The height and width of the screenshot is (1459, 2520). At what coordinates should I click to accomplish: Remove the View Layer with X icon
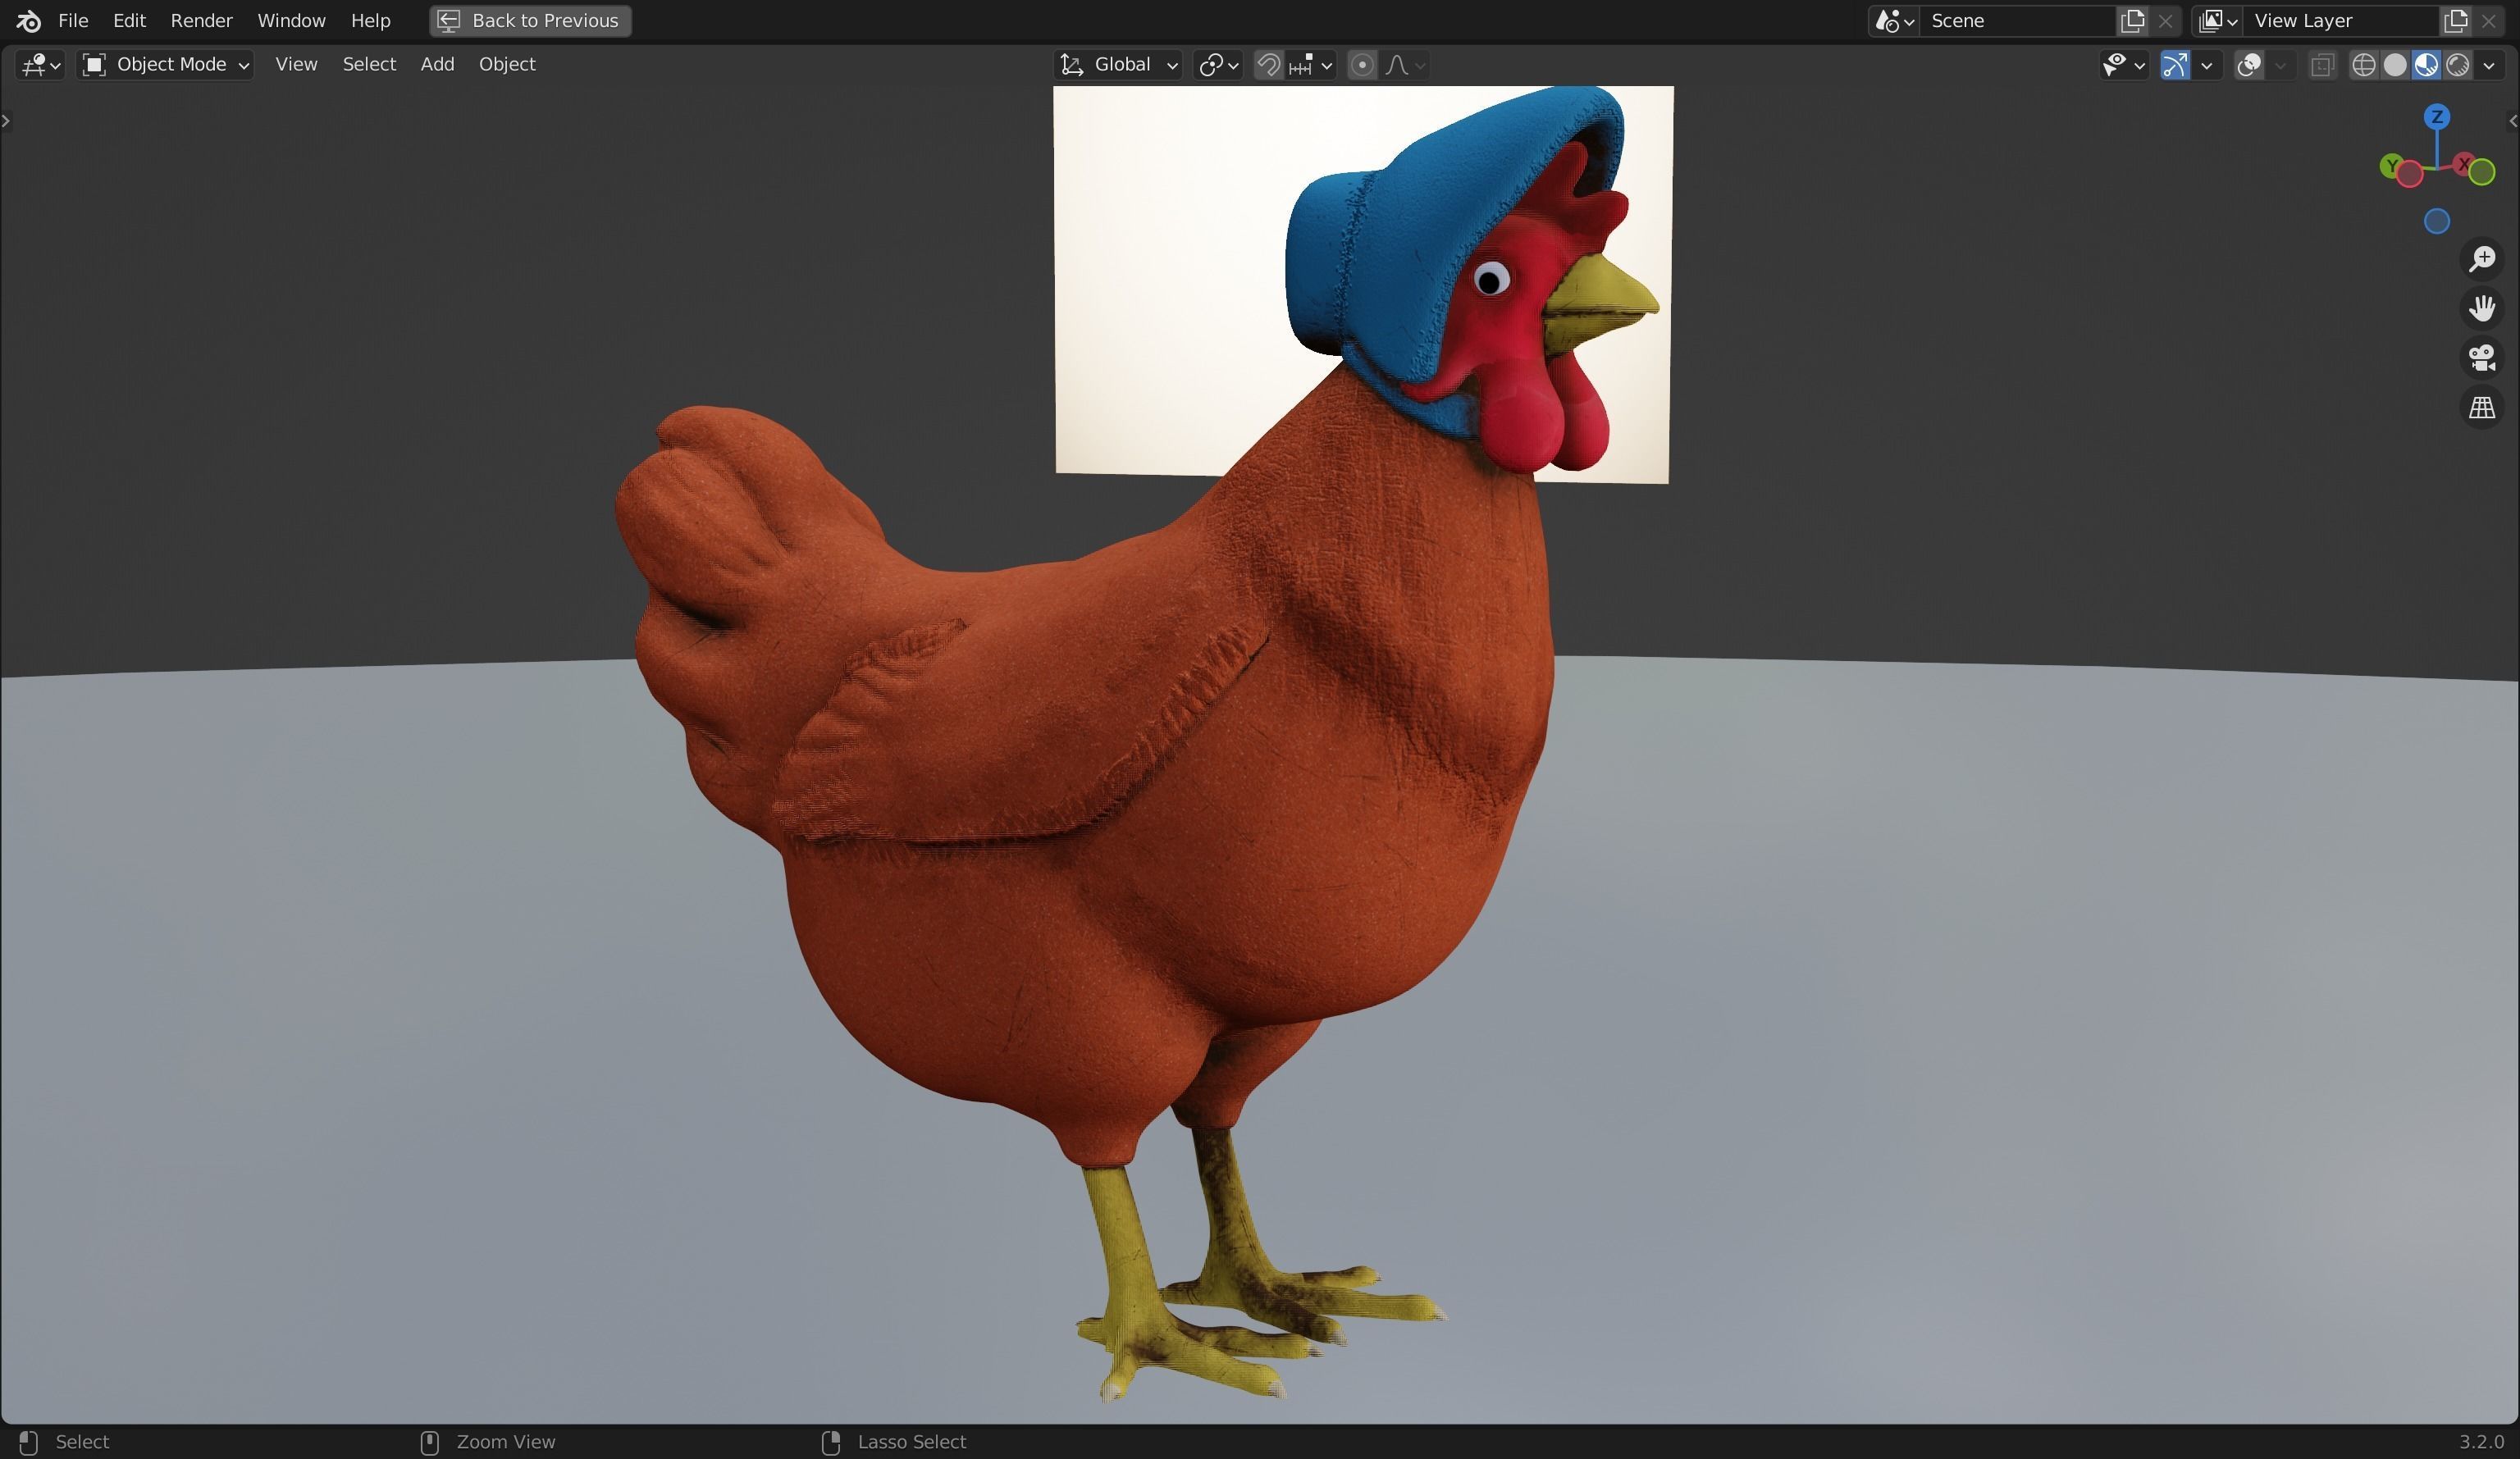pyautogui.click(x=2489, y=21)
